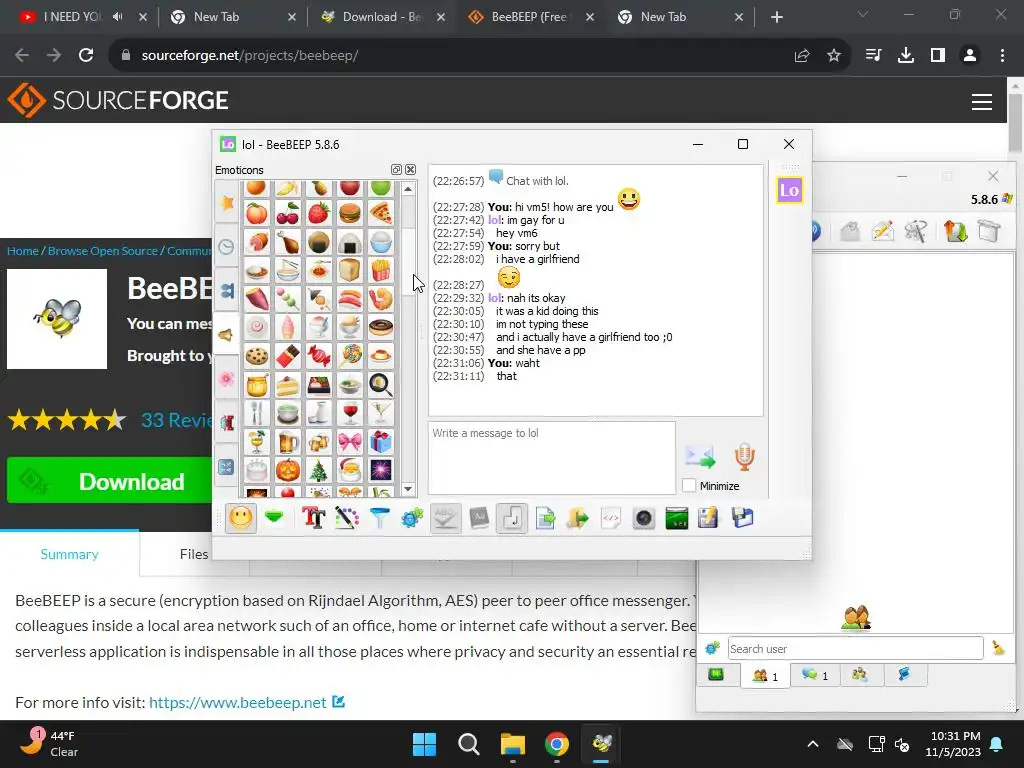Viewport: 1024px width, 768px height.
Task: Click emoticons scrollbar down arrow
Action: (x=408, y=488)
